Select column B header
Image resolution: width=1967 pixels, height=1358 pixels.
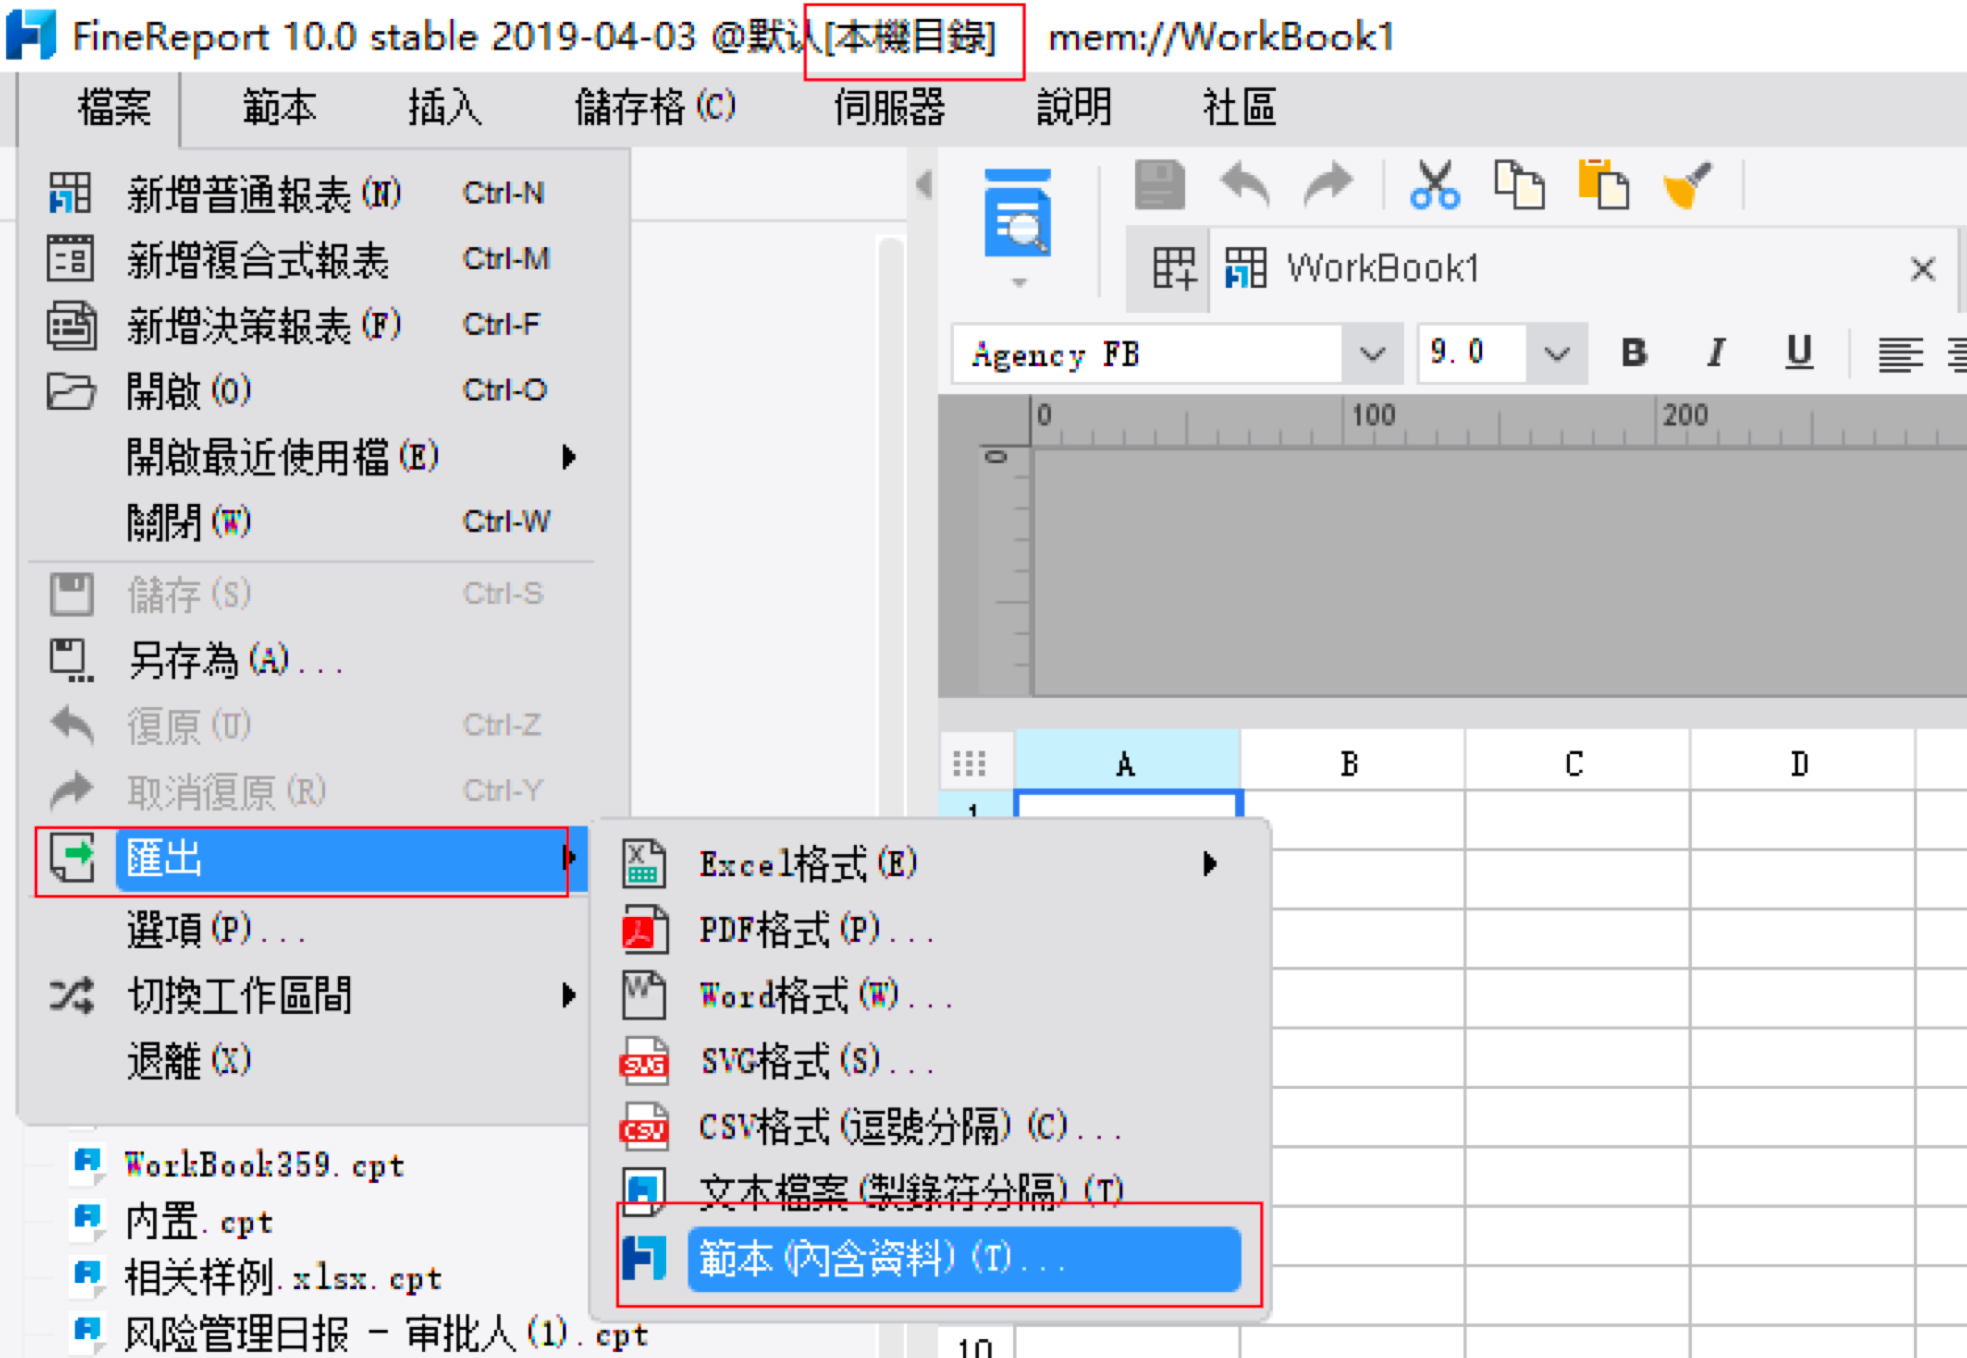pos(1352,763)
